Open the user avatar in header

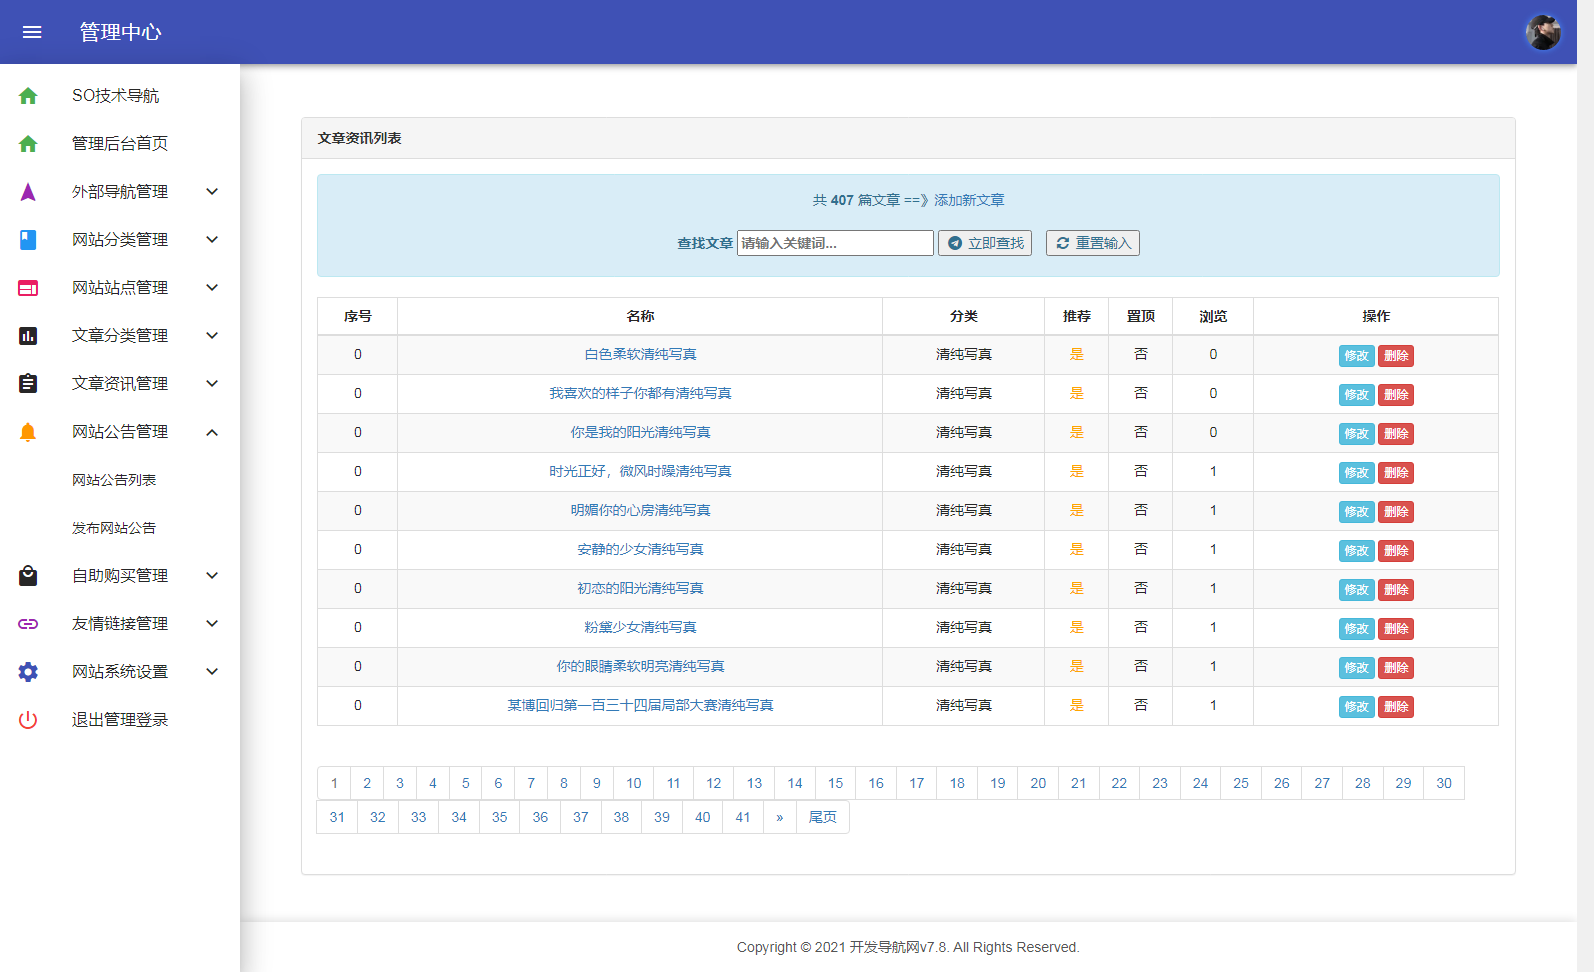1542,32
